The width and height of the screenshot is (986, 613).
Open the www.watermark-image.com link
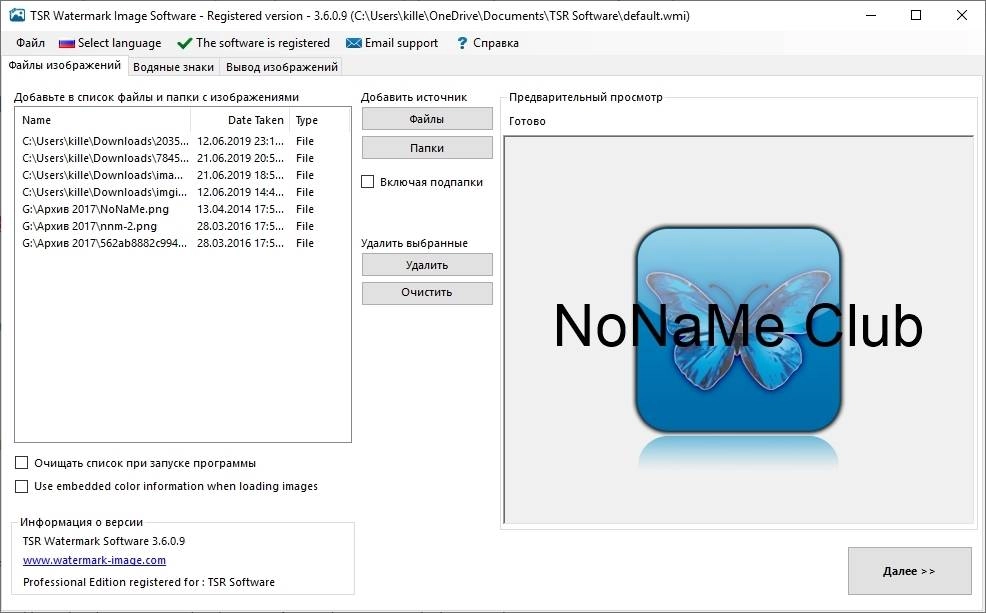pyautogui.click(x=94, y=560)
